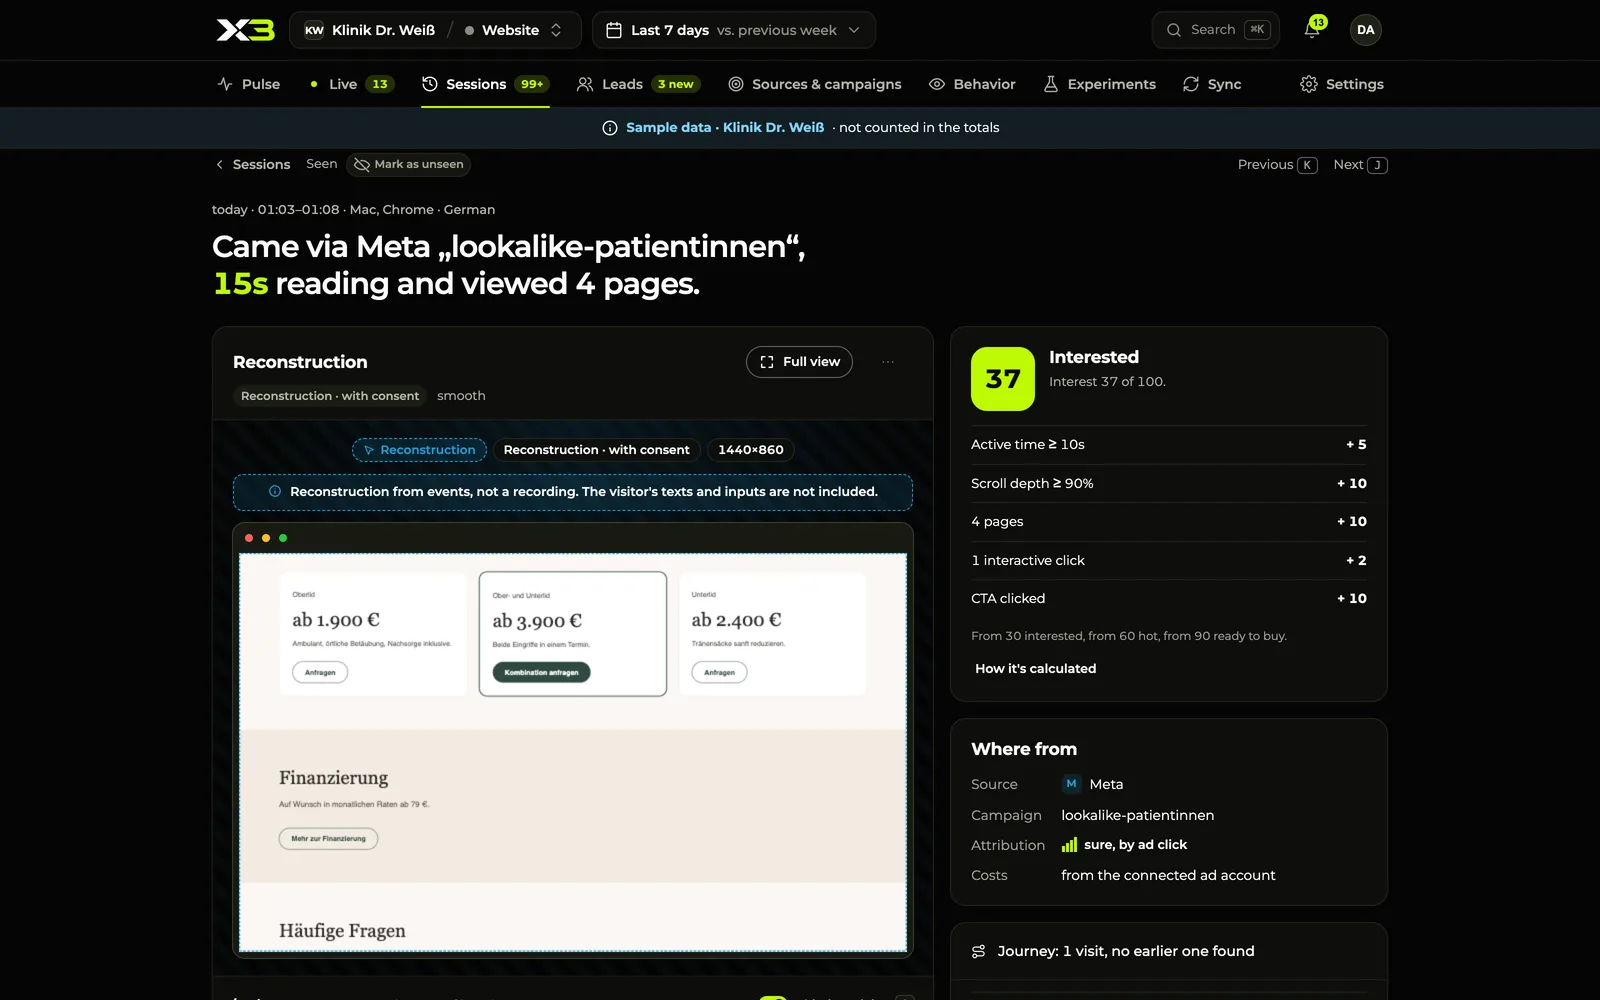Screen dimensions: 1600x1000
Task: Open the Sync tab
Action: (x=1212, y=84)
